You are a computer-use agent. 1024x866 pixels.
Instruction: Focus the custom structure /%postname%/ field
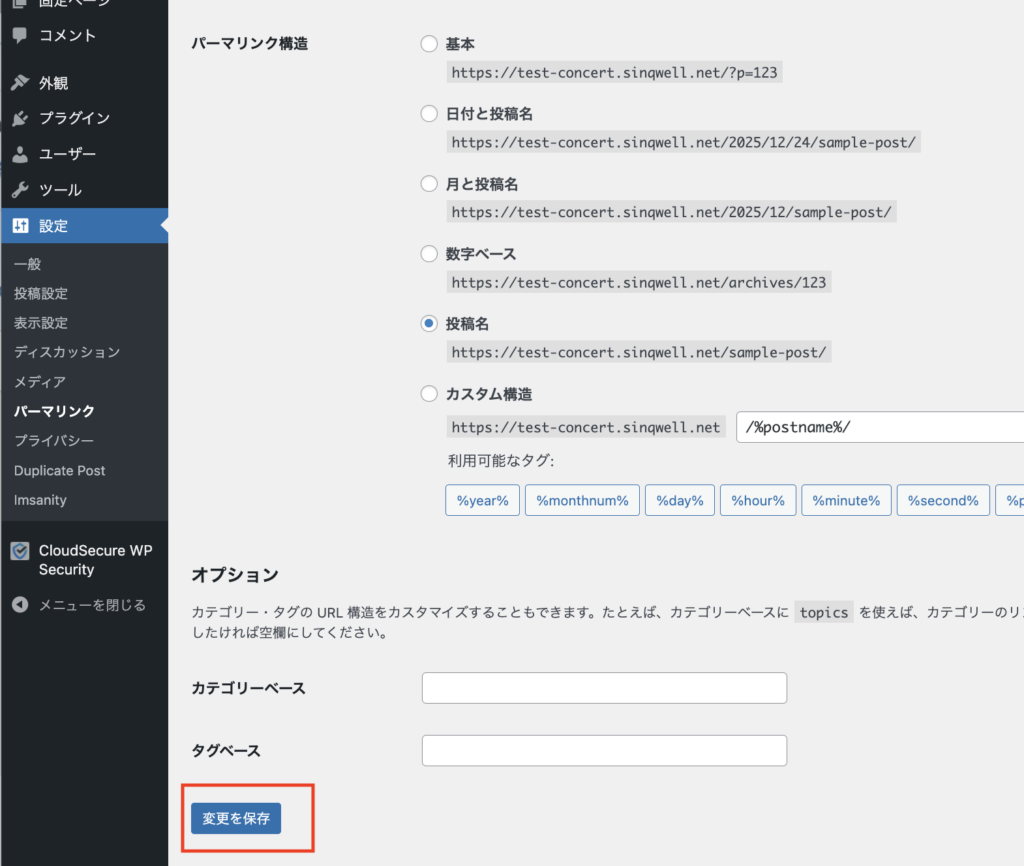click(880, 427)
